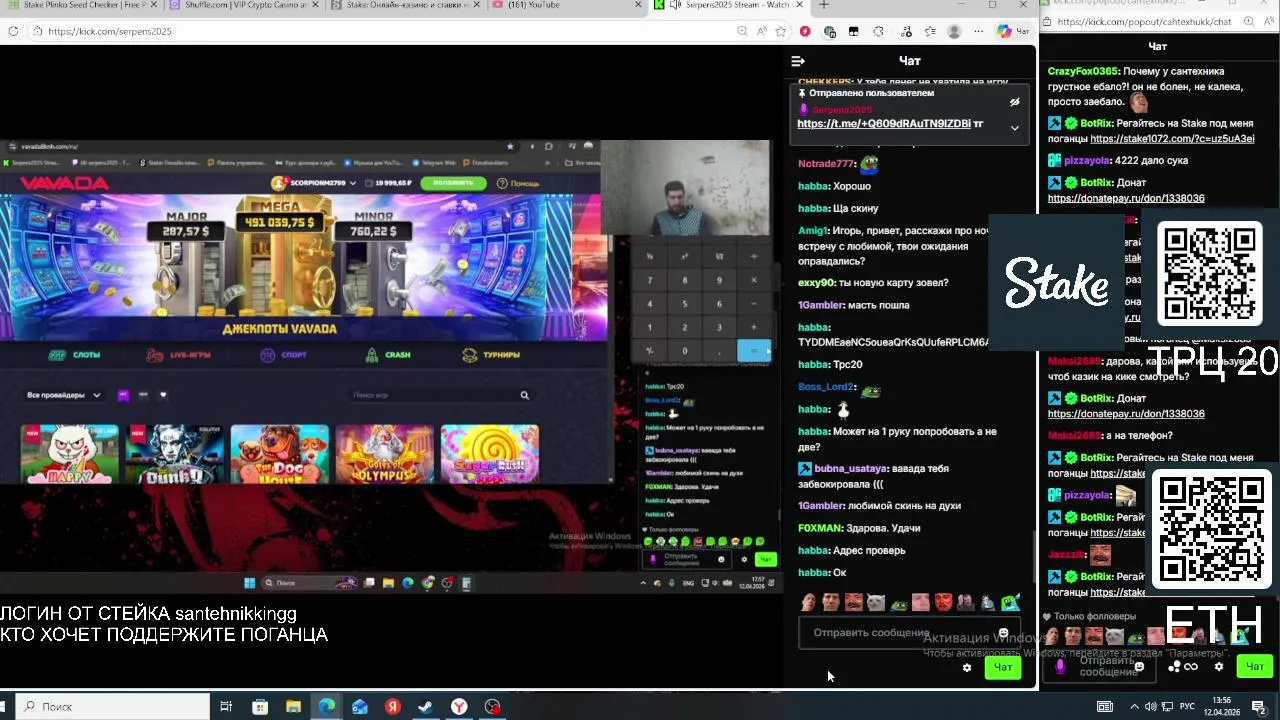Switch to Shuffle.com VIP Crypto Casino tab

point(245,5)
